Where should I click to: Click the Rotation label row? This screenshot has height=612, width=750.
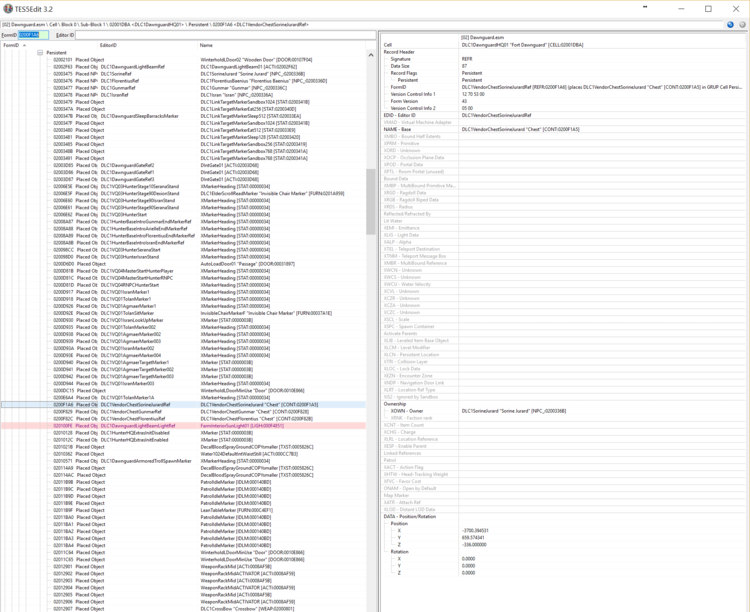click(x=564, y=552)
